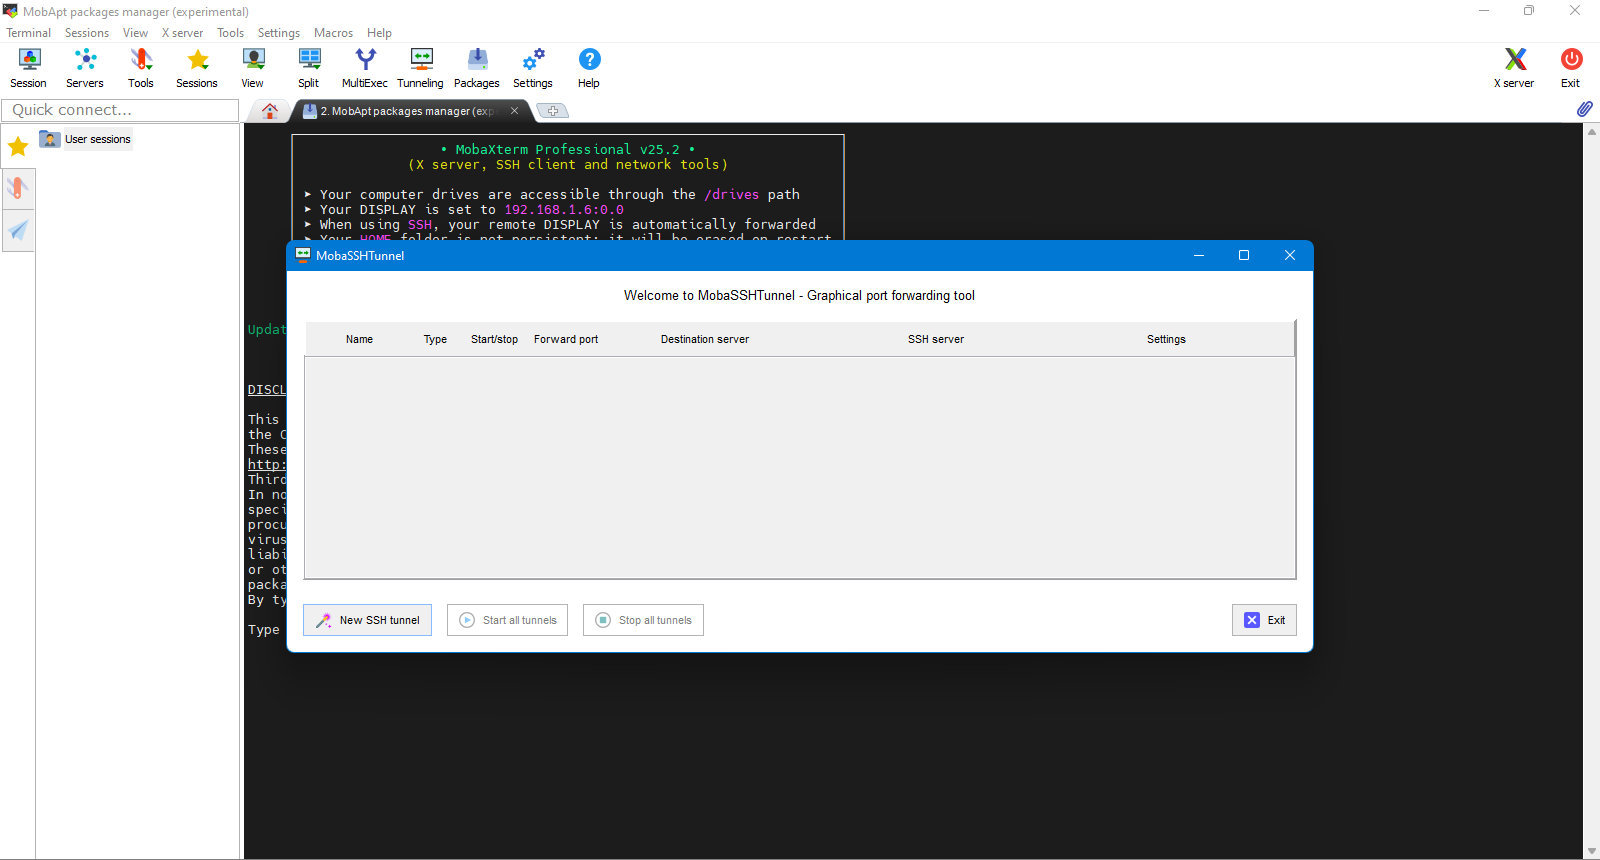This screenshot has width=1600, height=860.
Task: Open the Macros menu
Action: click(333, 33)
